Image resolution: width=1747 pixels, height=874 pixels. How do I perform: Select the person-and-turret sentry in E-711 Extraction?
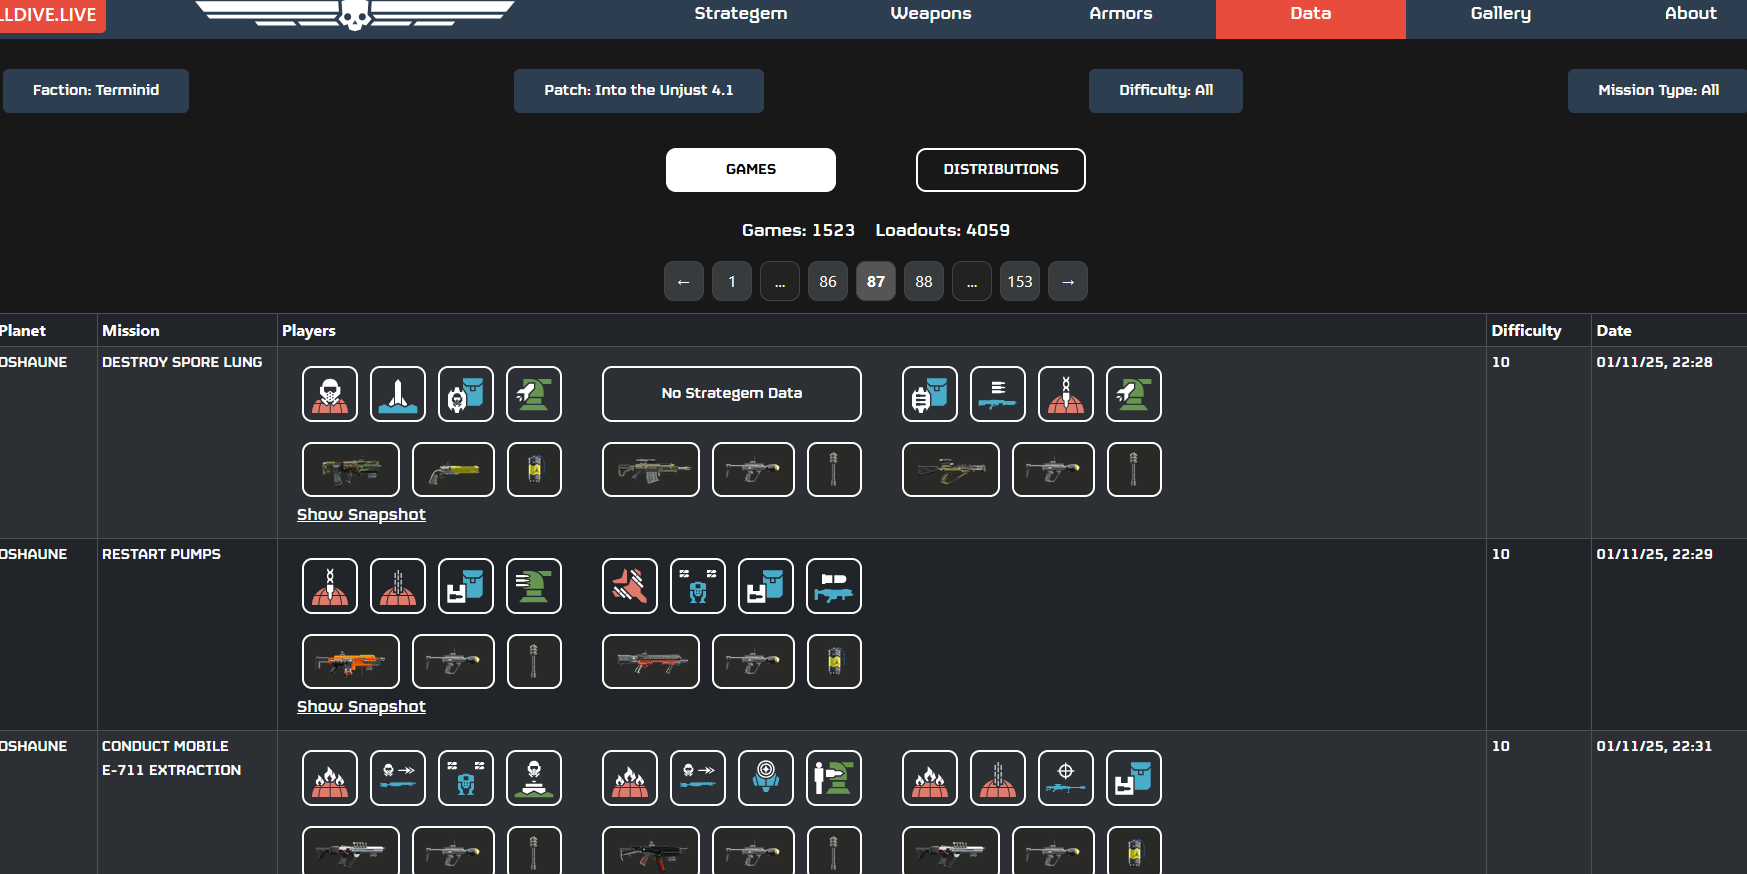coord(834,778)
